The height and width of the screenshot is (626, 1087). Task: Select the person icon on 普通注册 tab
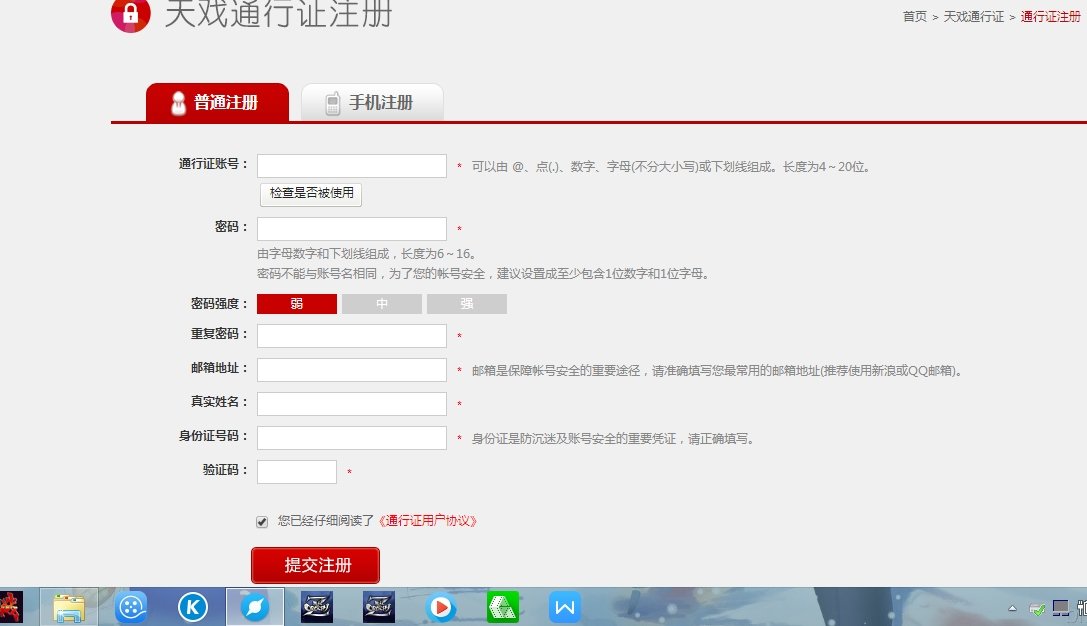(177, 100)
